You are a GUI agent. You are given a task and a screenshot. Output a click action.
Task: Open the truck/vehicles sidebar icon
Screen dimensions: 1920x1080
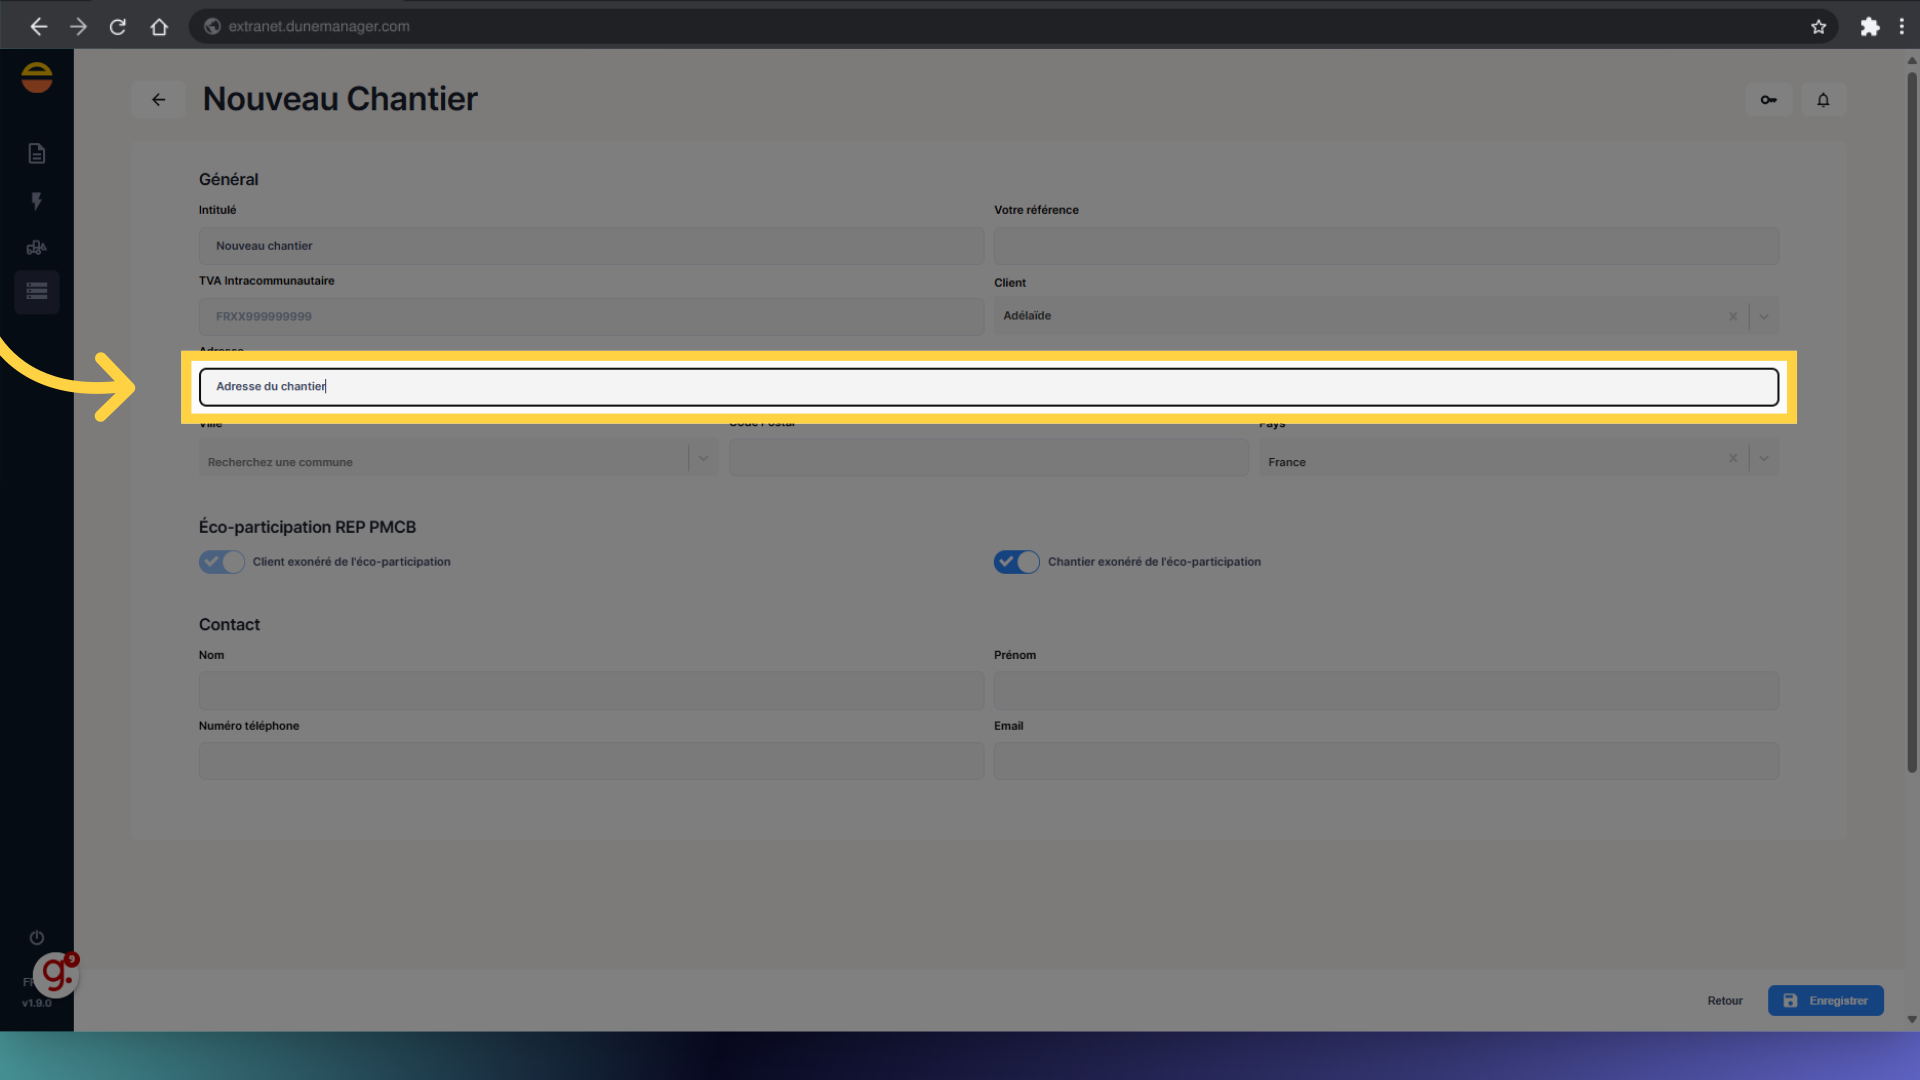[x=37, y=247]
